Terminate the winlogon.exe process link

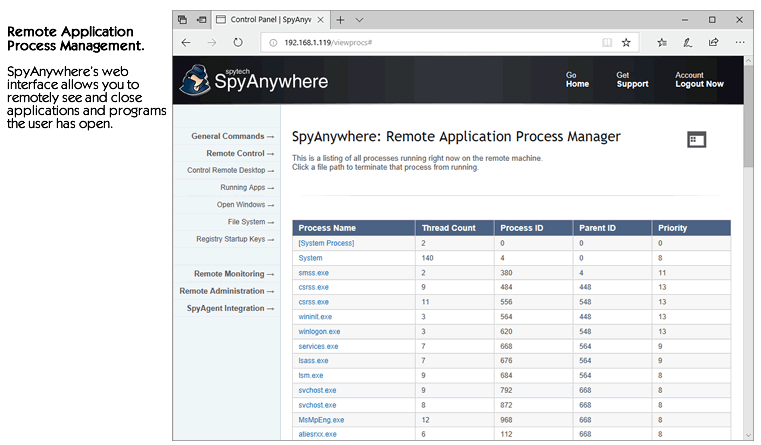pyautogui.click(x=319, y=331)
